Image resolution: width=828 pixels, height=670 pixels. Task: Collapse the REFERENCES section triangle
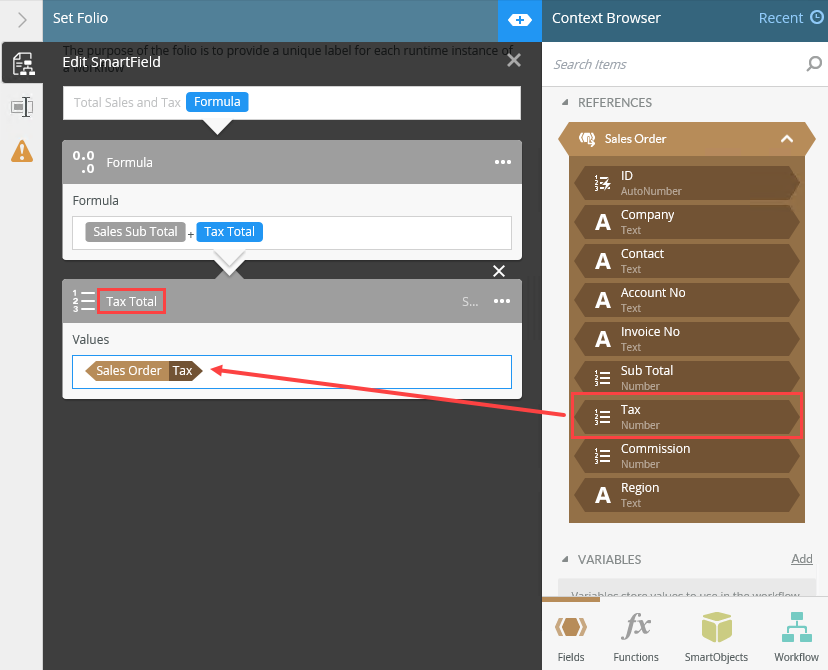pos(565,102)
